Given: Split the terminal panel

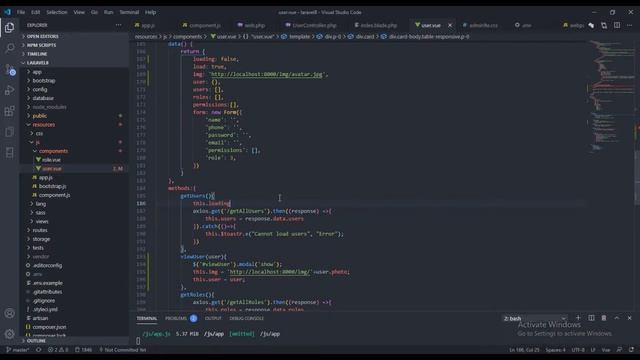Looking at the screenshot, I should (591, 318).
